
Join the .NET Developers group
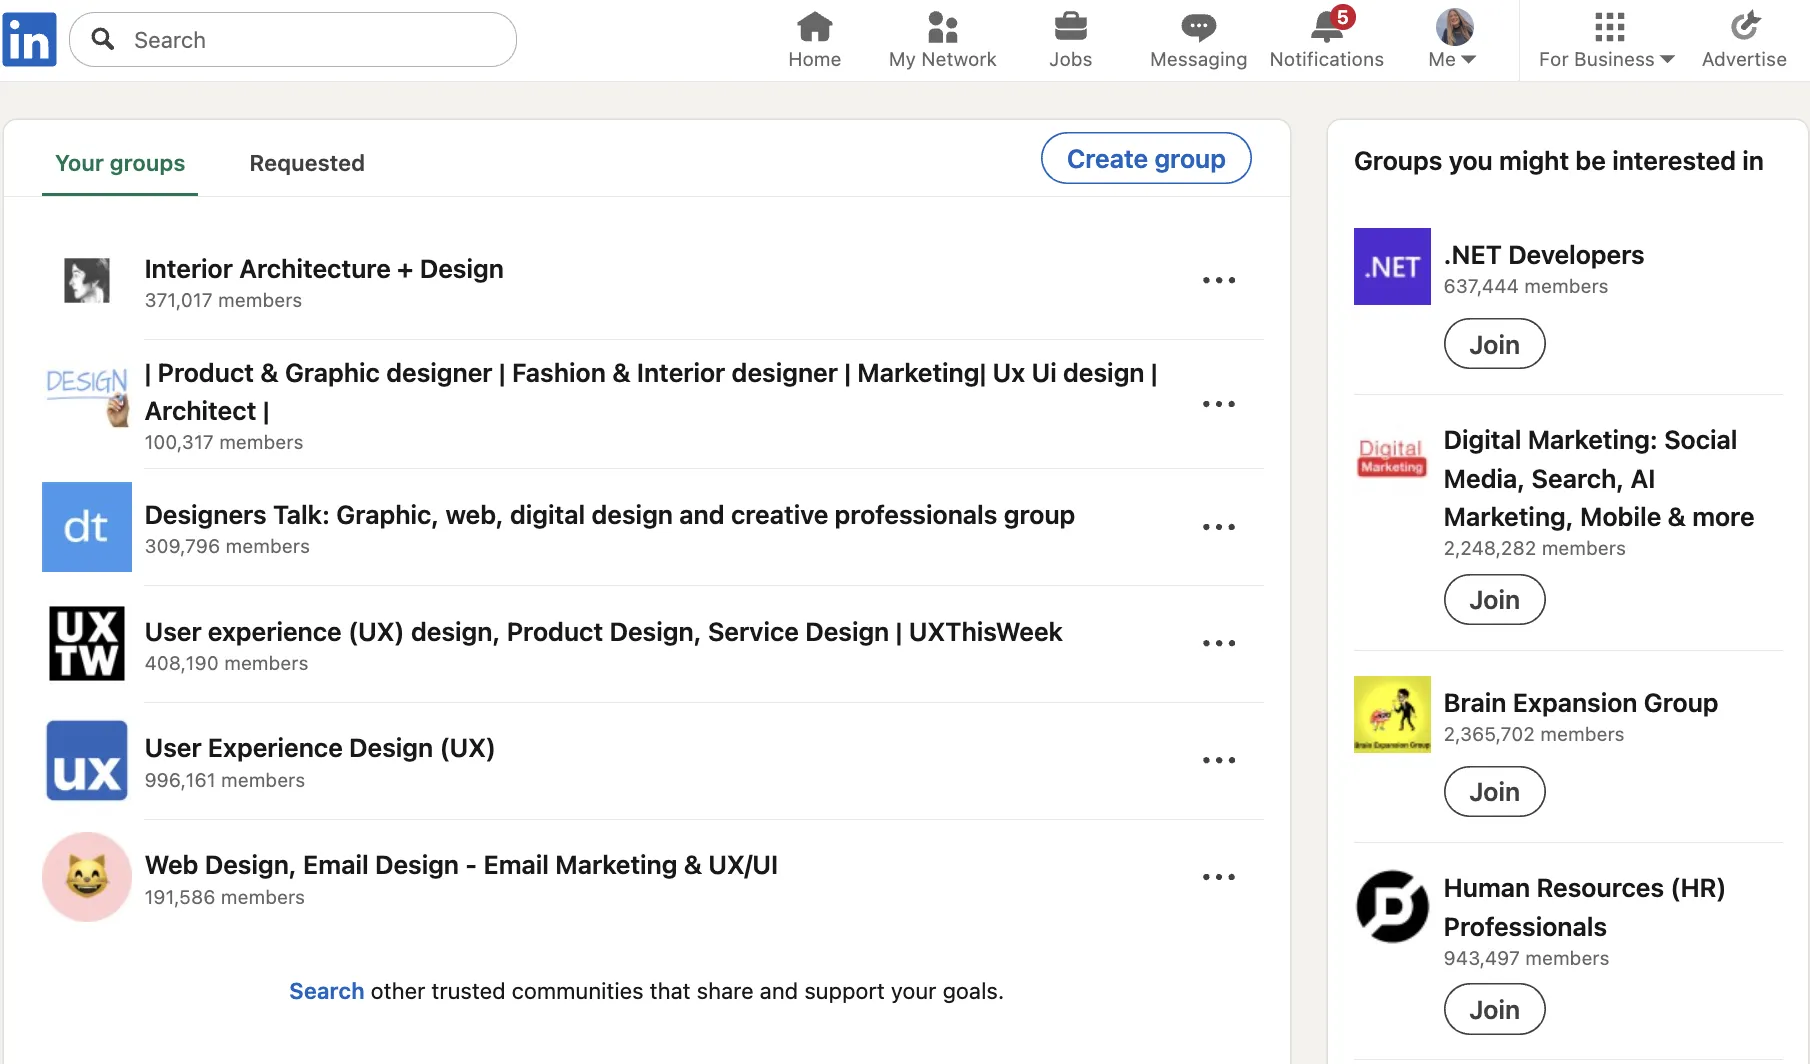tap(1493, 343)
